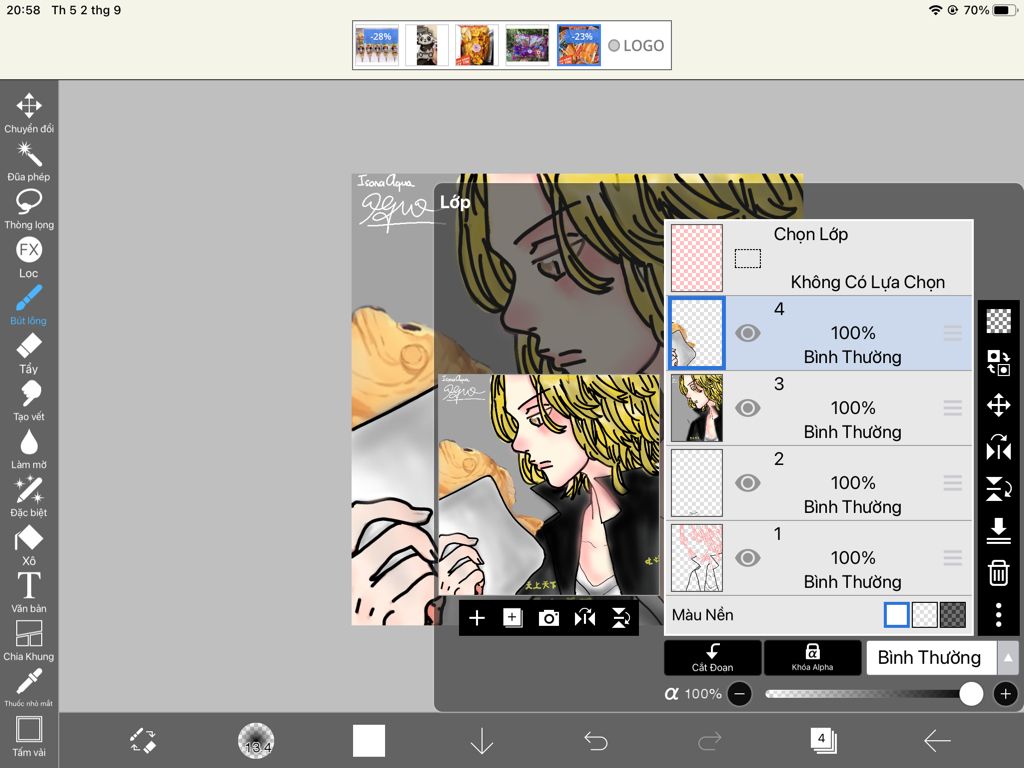Click the flip icon next to camera
This screenshot has height=768, width=1024.
[584, 618]
